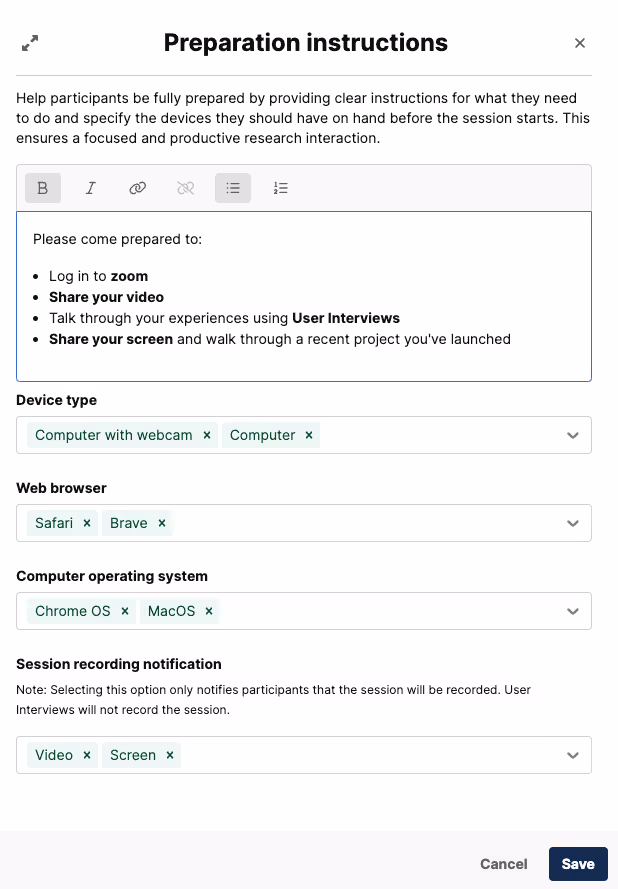Switch to numbered list formatting
This screenshot has height=889, width=618.
[x=281, y=188]
